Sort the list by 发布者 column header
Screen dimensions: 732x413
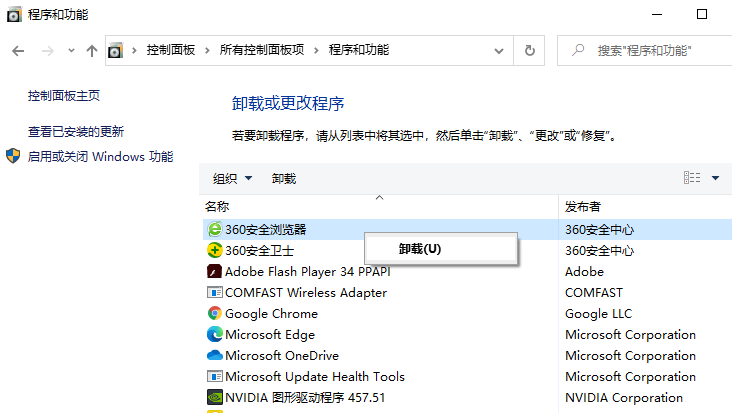pos(583,206)
